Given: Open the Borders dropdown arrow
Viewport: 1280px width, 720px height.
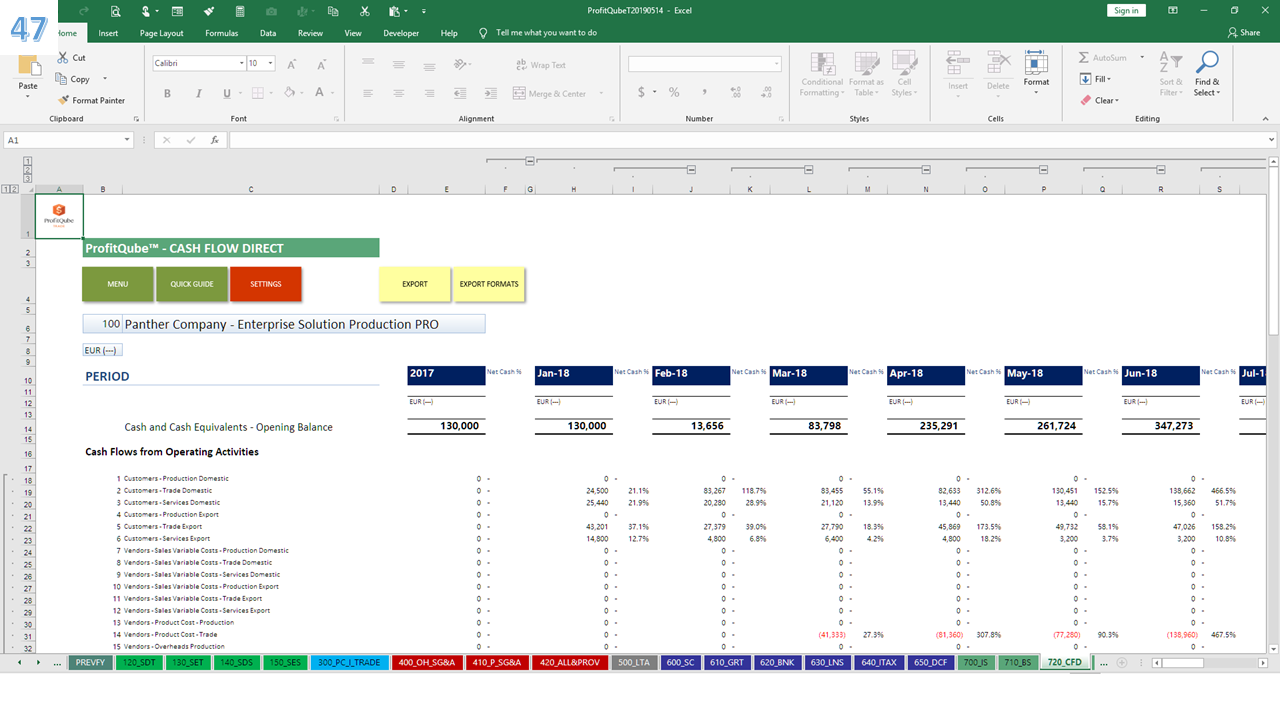Looking at the screenshot, I should (271, 93).
